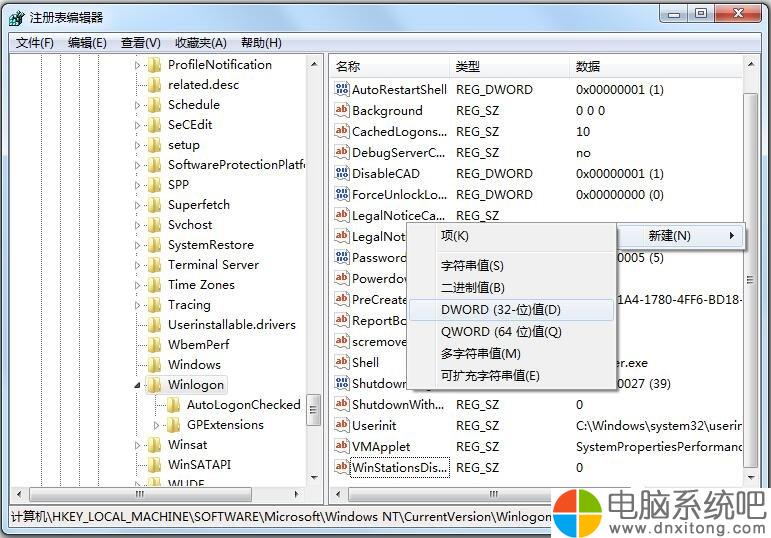Select the SoftwareProtectionPlatform tree item
The image size is (771, 538).
(236, 165)
